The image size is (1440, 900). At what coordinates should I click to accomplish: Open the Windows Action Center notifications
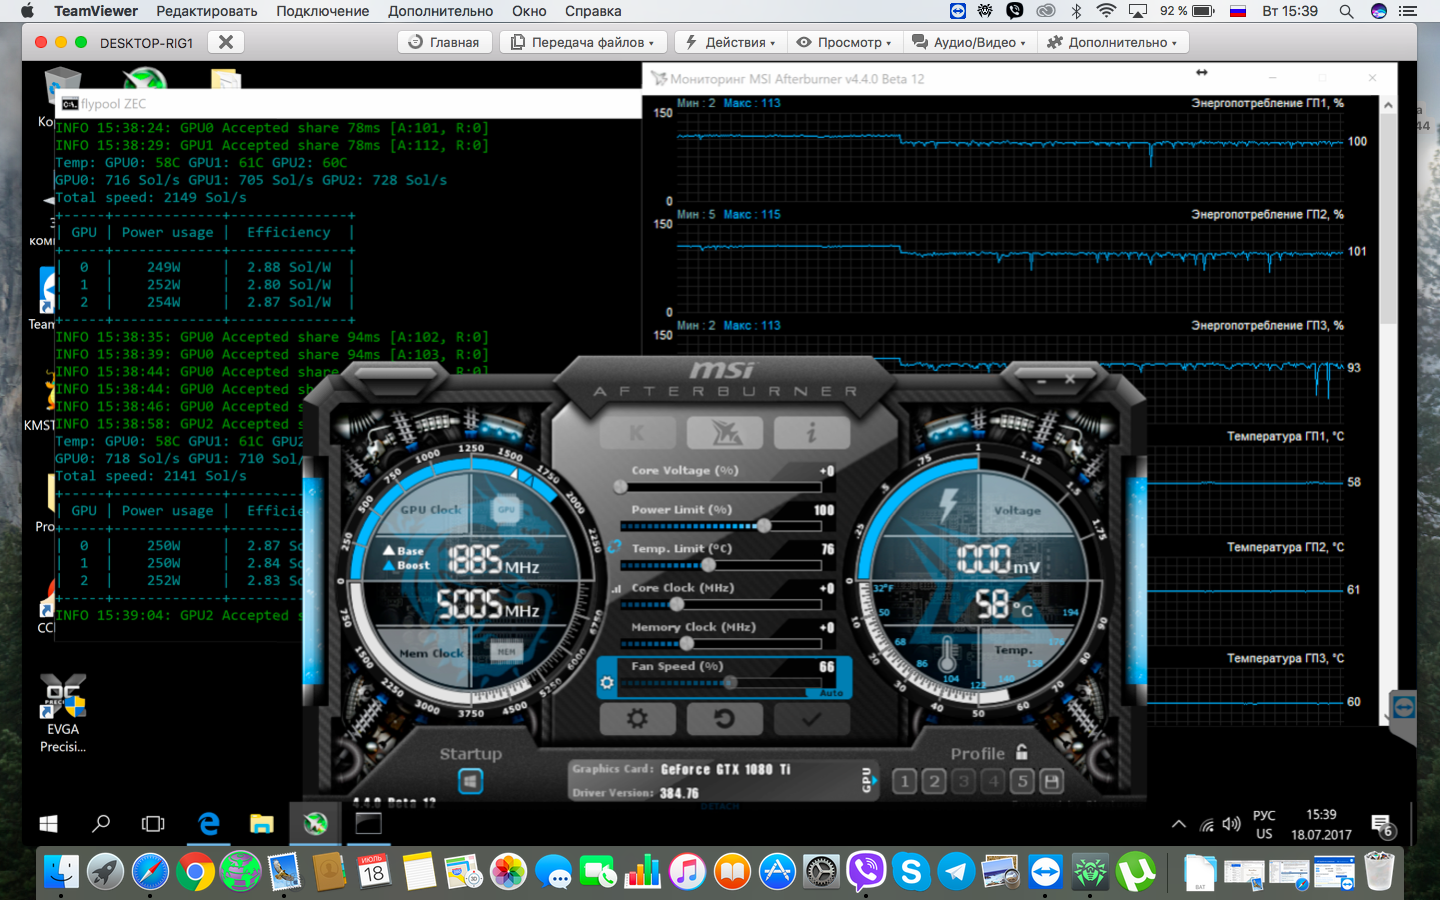[1383, 825]
